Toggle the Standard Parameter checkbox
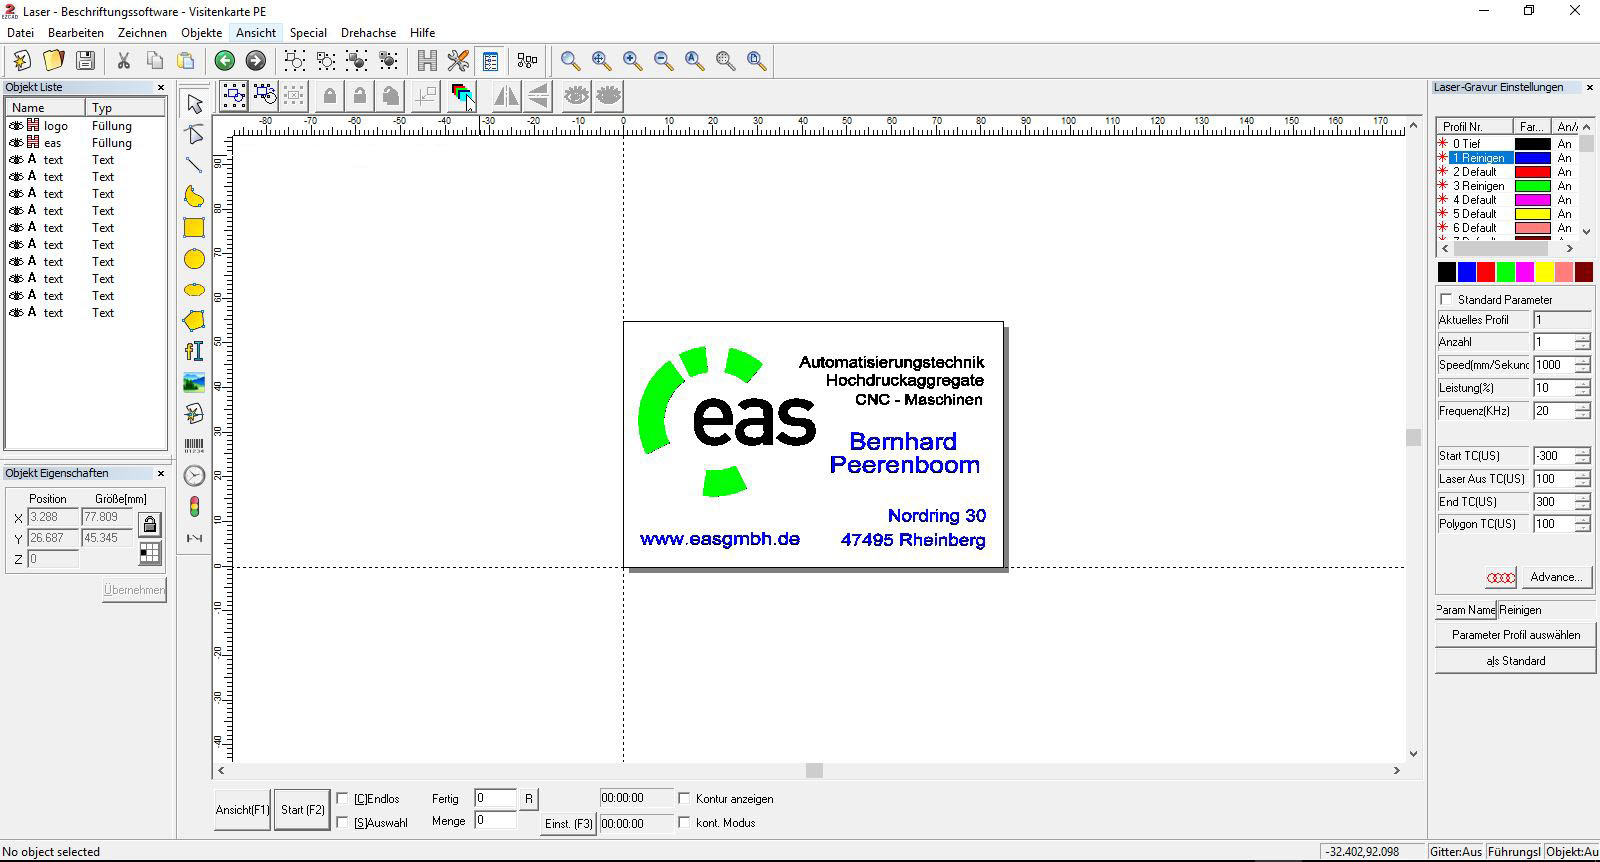The width and height of the screenshot is (1600, 862). (x=1446, y=299)
